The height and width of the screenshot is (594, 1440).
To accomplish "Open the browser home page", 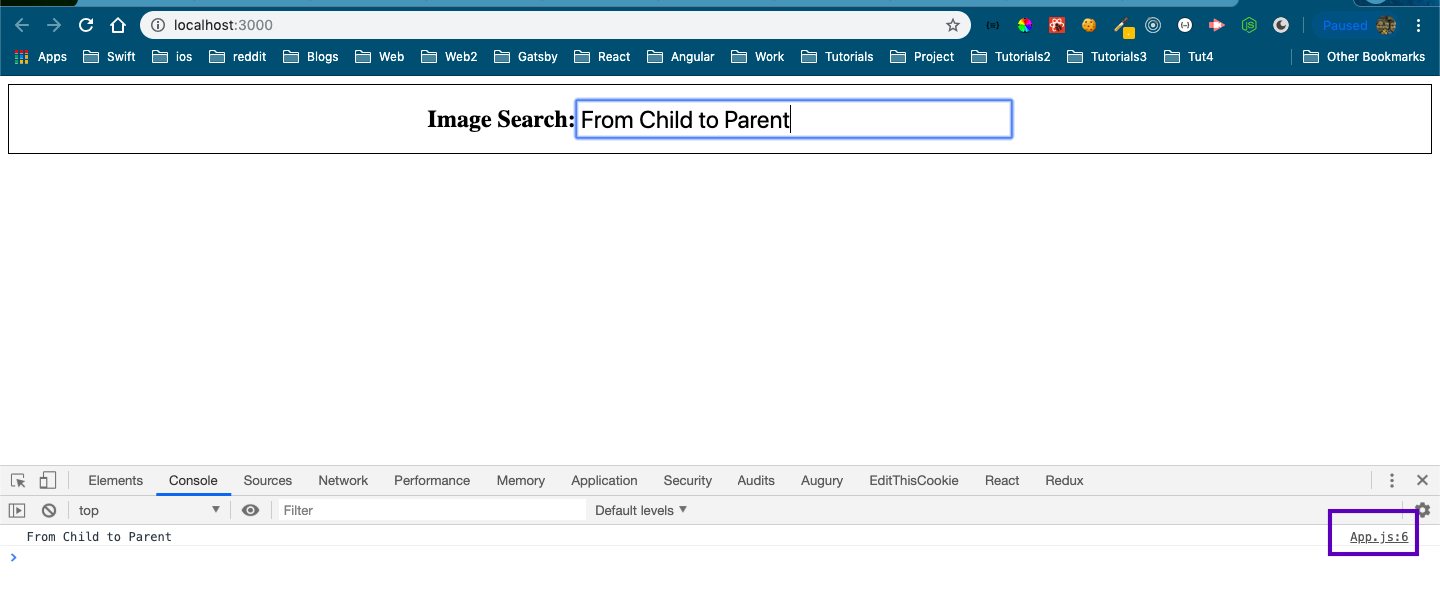I will 118,25.
